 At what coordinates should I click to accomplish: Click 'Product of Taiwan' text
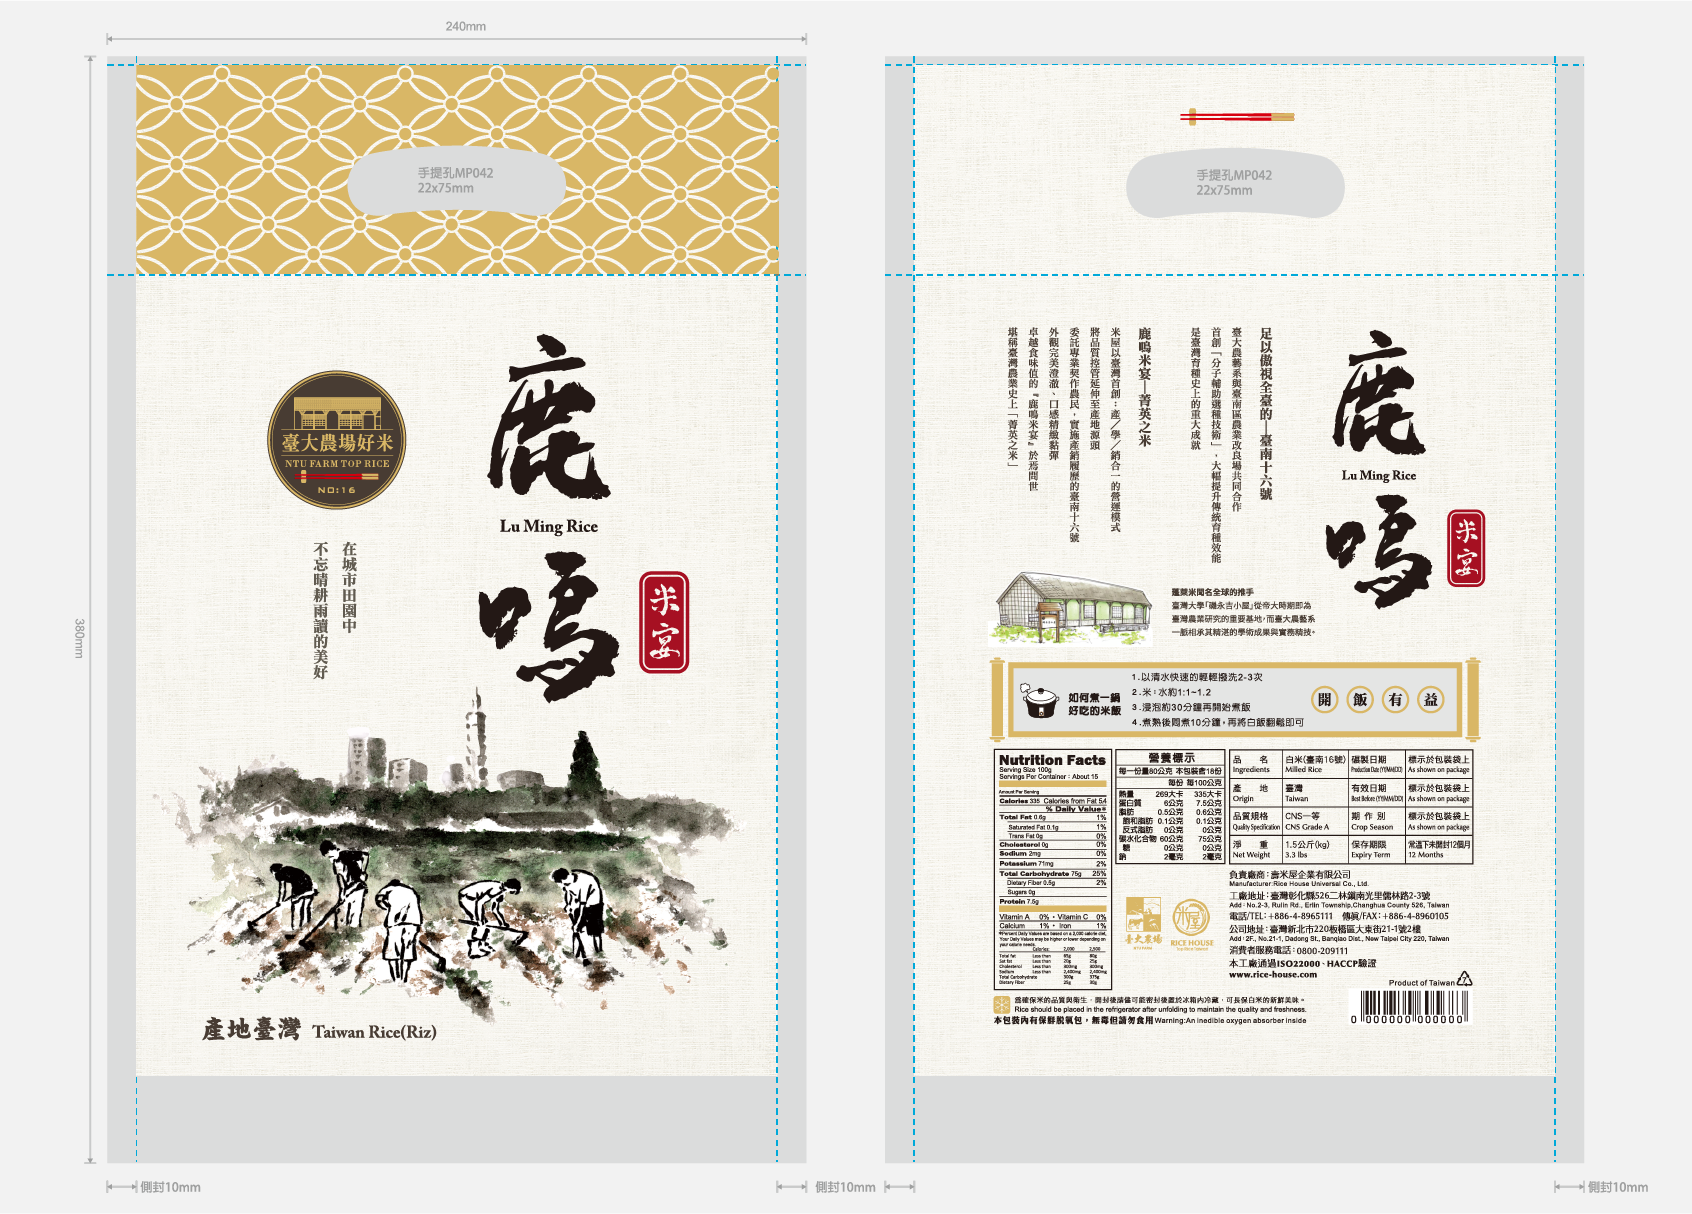point(1422,983)
